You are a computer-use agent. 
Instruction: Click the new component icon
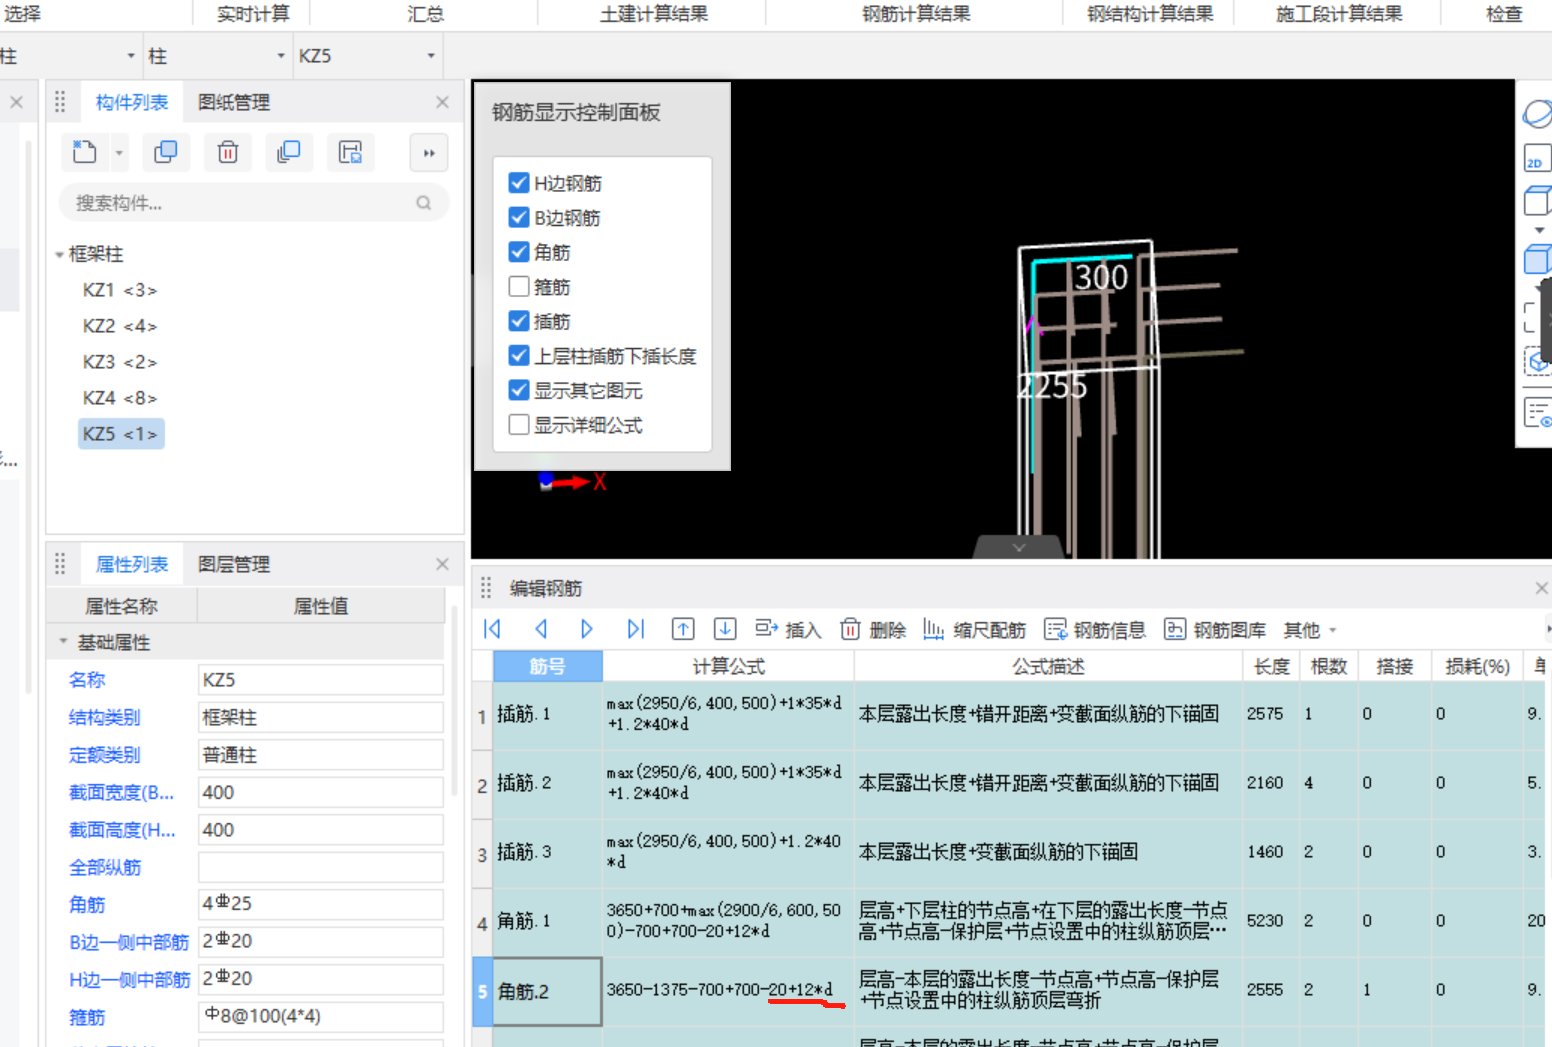coord(85,152)
